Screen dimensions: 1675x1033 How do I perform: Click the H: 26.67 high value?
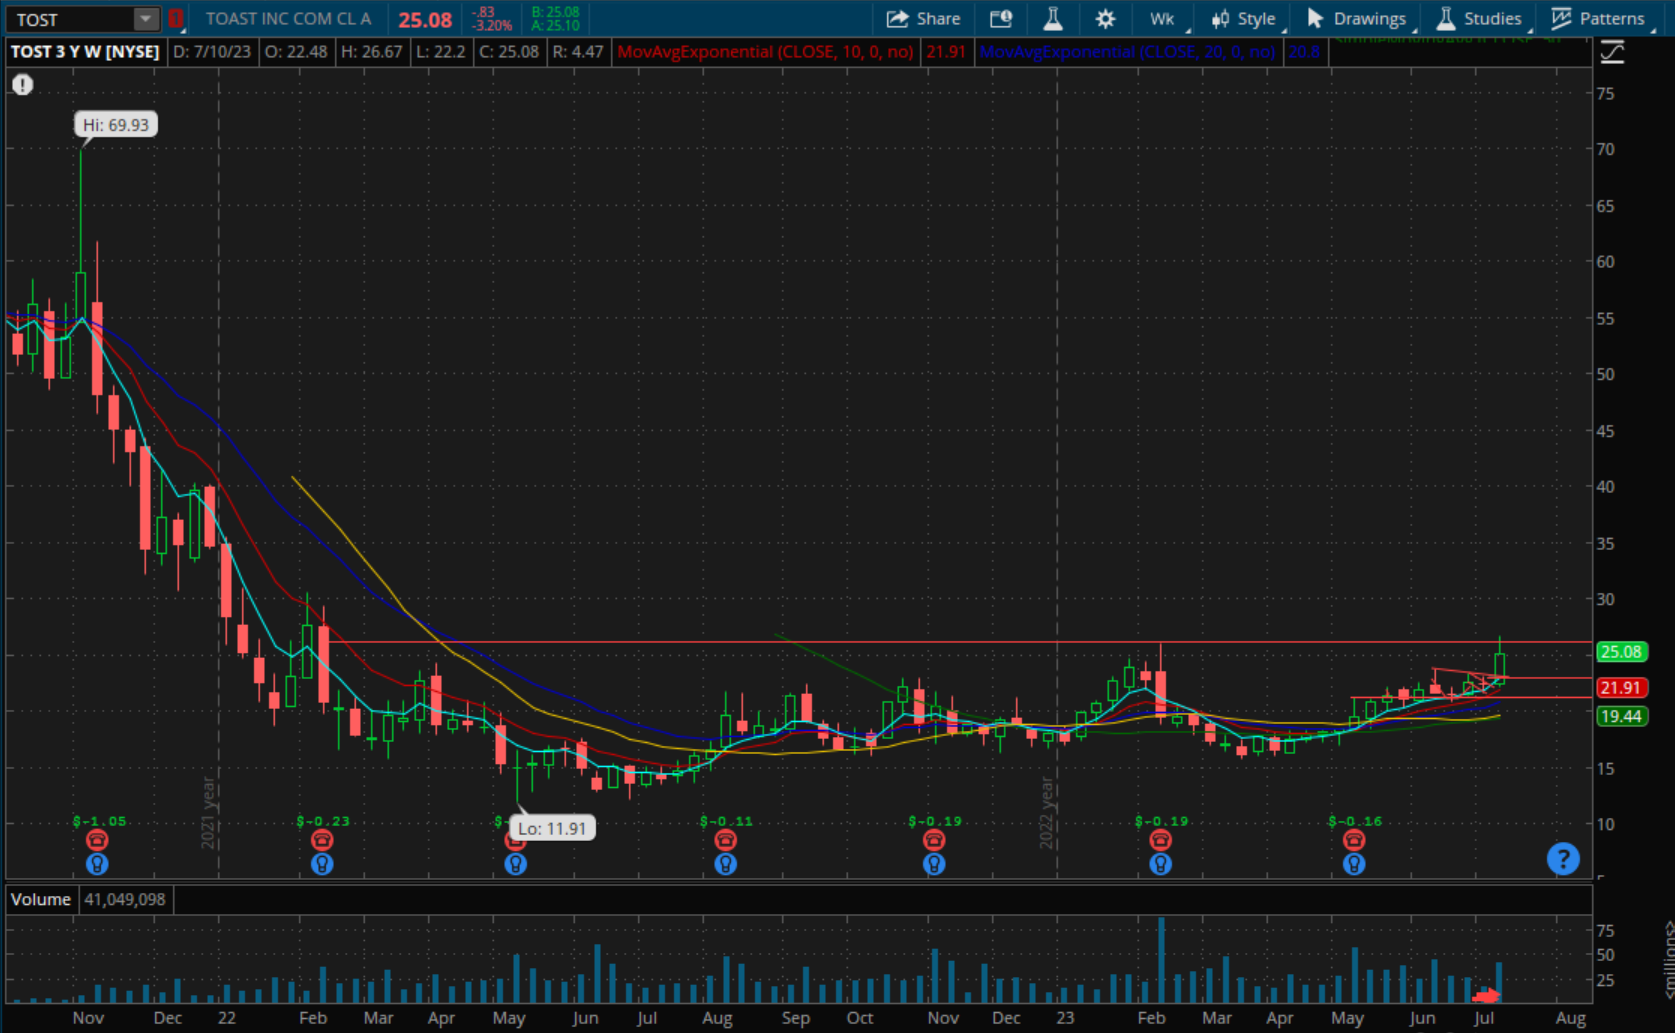[x=371, y=52]
